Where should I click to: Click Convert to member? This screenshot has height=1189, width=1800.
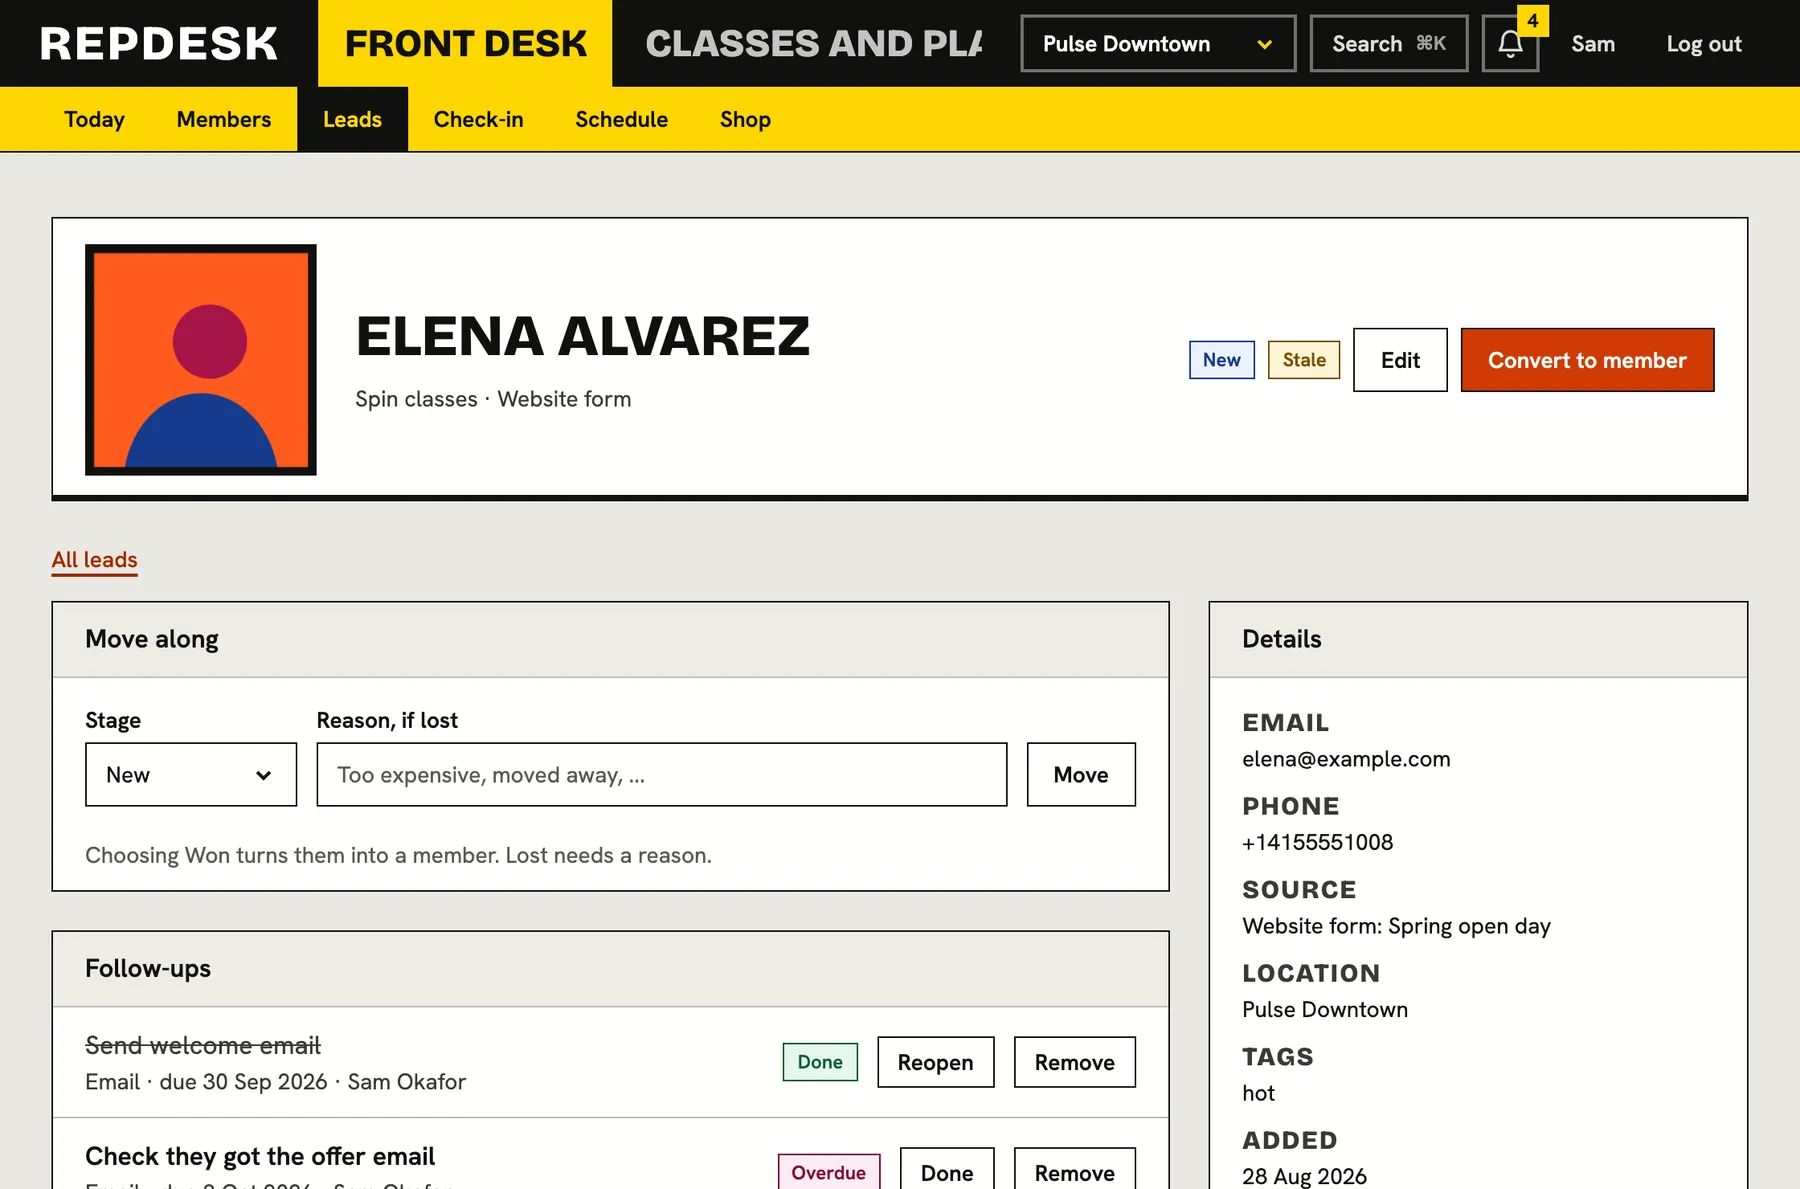point(1587,360)
